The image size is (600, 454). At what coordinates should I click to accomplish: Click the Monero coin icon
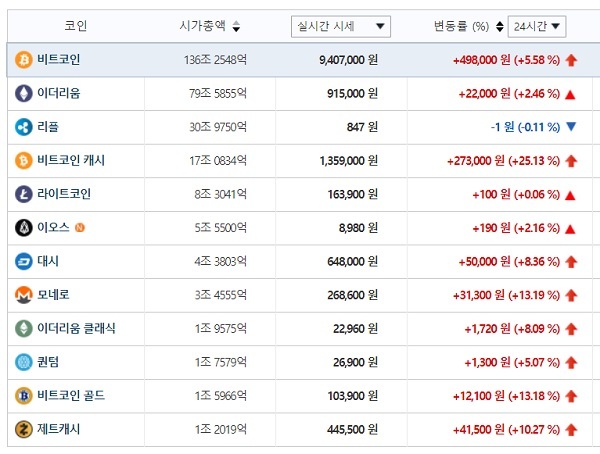pyautogui.click(x=23, y=295)
